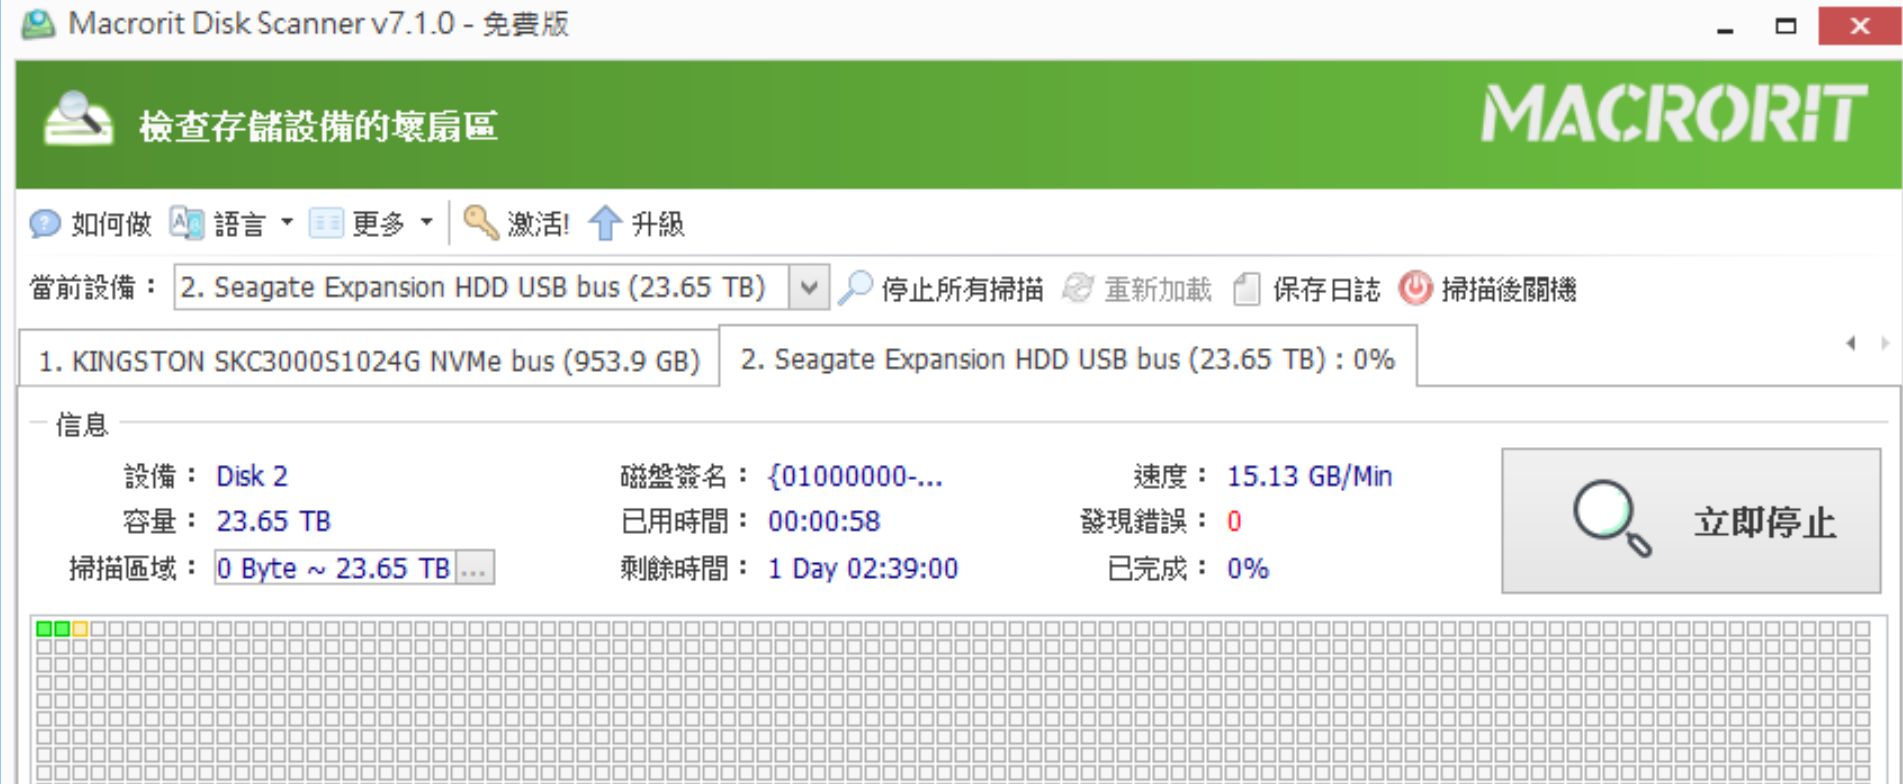Image resolution: width=1903 pixels, height=784 pixels.
Task: Click the 保存日誌 save log icon
Action: click(1246, 288)
